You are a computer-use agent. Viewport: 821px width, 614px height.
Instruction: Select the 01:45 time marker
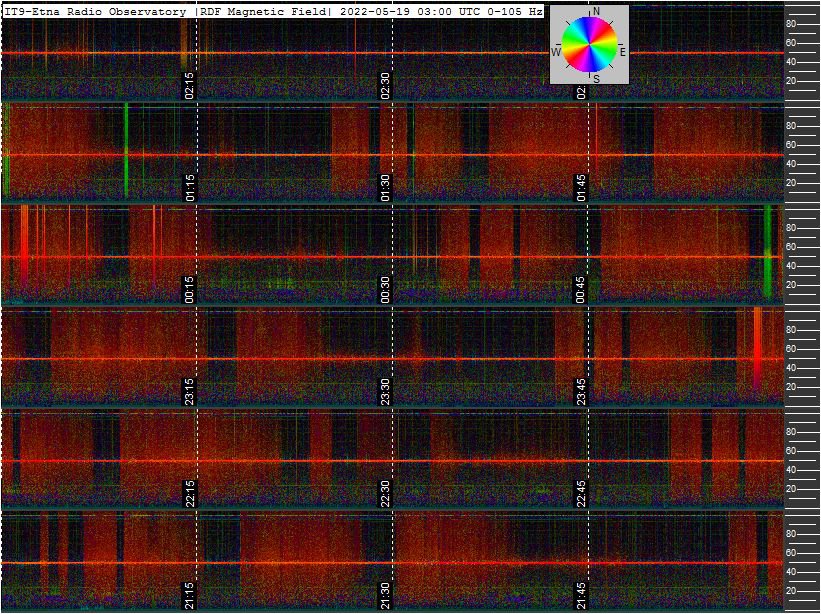coord(581,187)
